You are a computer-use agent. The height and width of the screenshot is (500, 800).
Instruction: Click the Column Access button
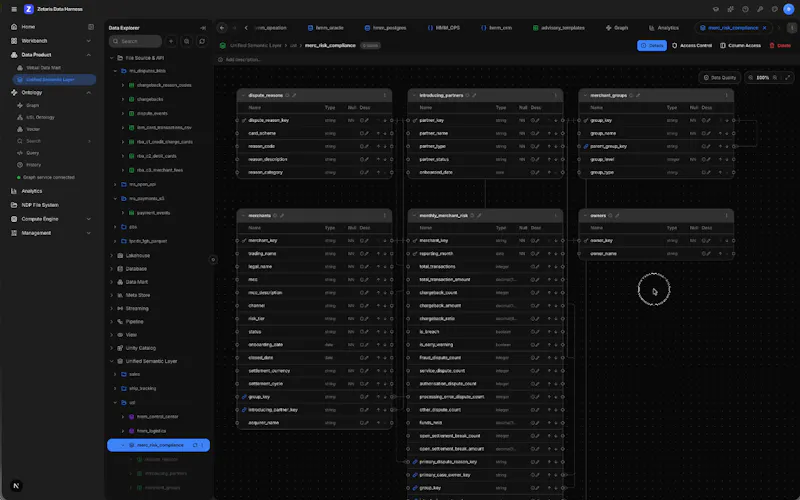point(740,45)
